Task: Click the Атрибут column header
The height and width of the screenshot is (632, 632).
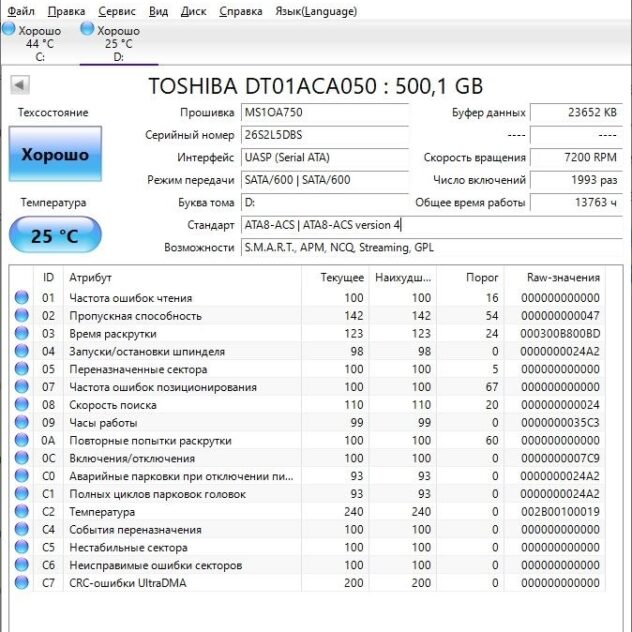Action: click(90, 277)
